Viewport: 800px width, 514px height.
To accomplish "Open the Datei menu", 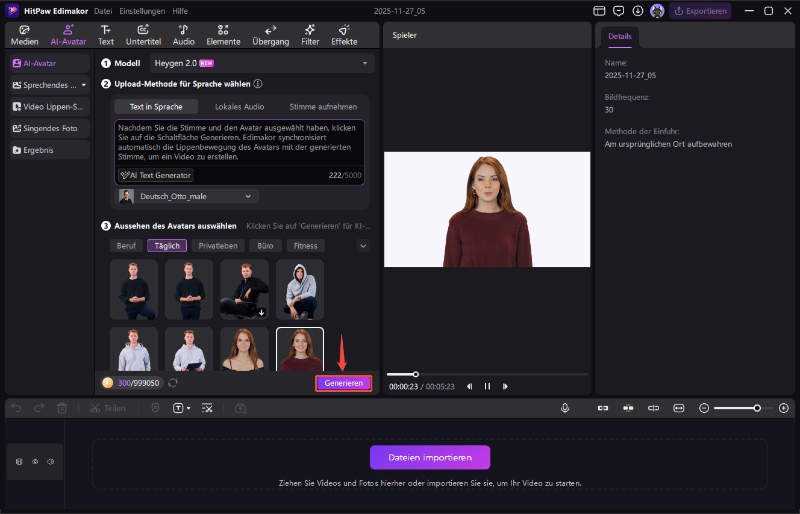I will (103, 11).
